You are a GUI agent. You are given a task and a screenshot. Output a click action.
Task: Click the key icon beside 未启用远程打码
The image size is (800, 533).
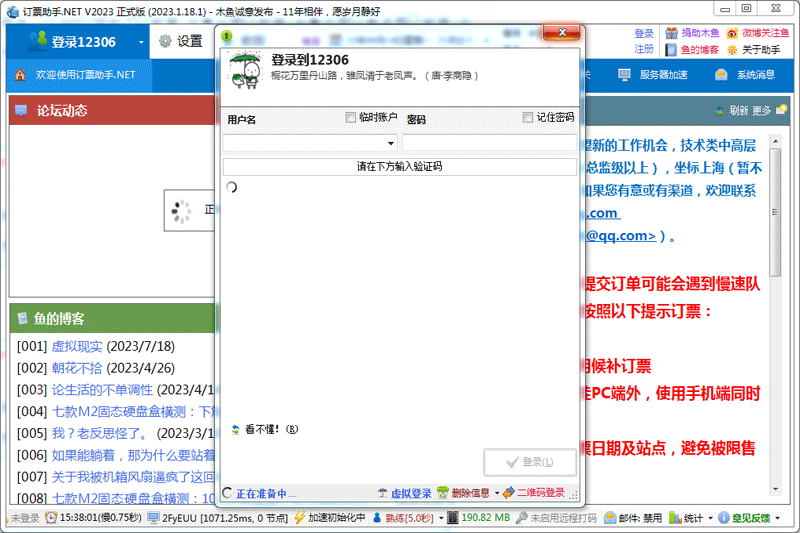tap(521, 518)
